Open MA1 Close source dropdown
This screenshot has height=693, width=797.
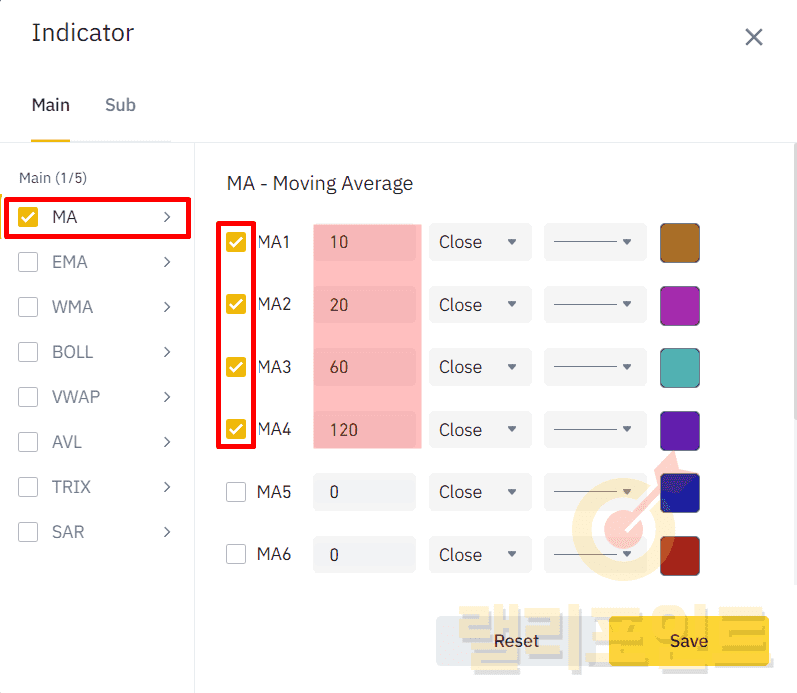pyautogui.click(x=479, y=242)
